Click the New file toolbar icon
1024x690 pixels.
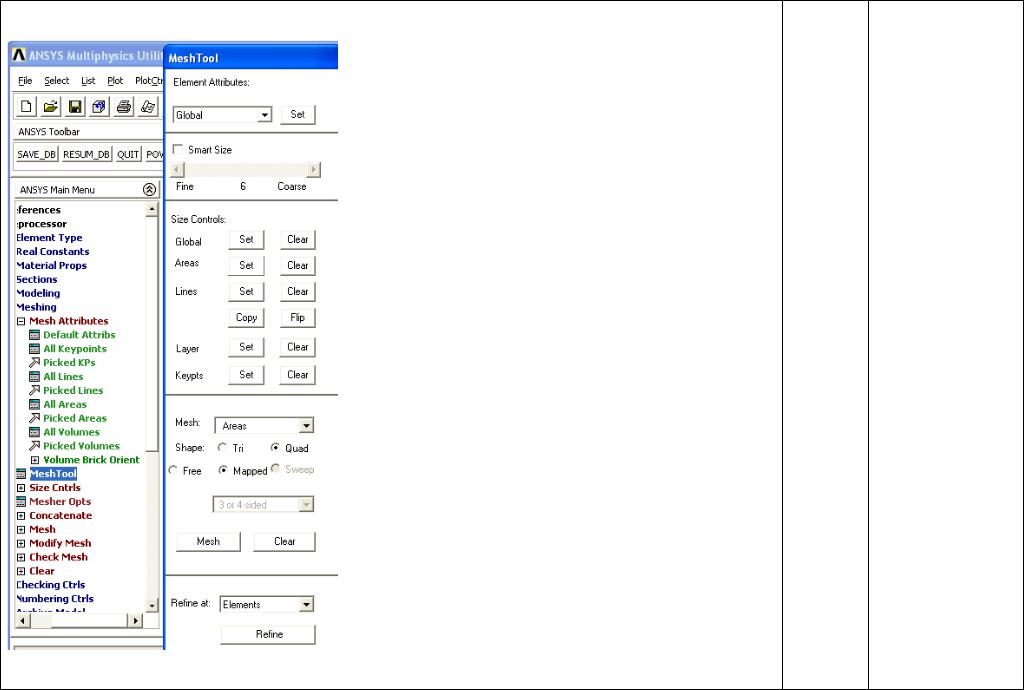pyautogui.click(x=27, y=106)
